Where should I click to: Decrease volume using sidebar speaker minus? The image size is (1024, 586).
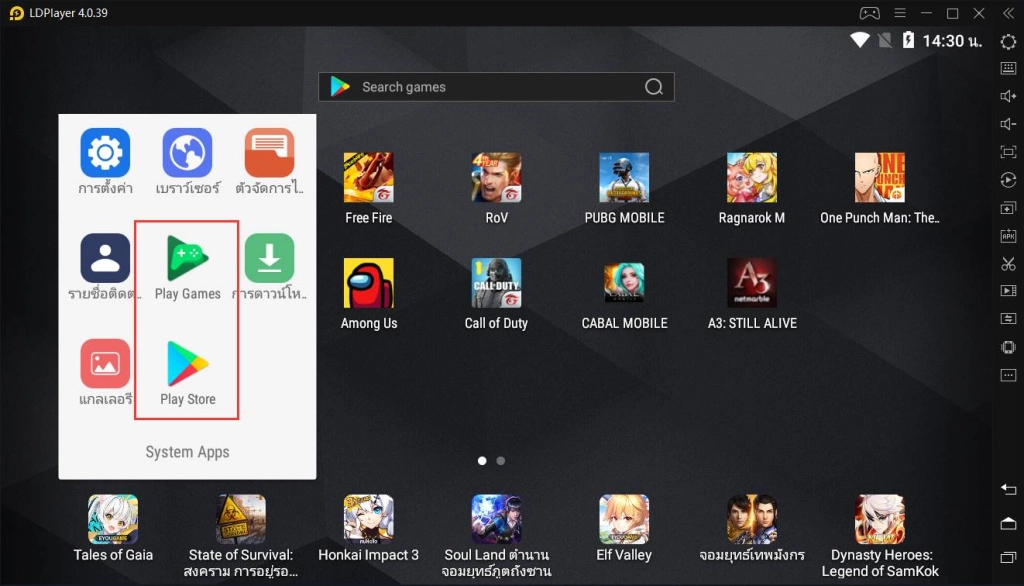pyautogui.click(x=1008, y=124)
